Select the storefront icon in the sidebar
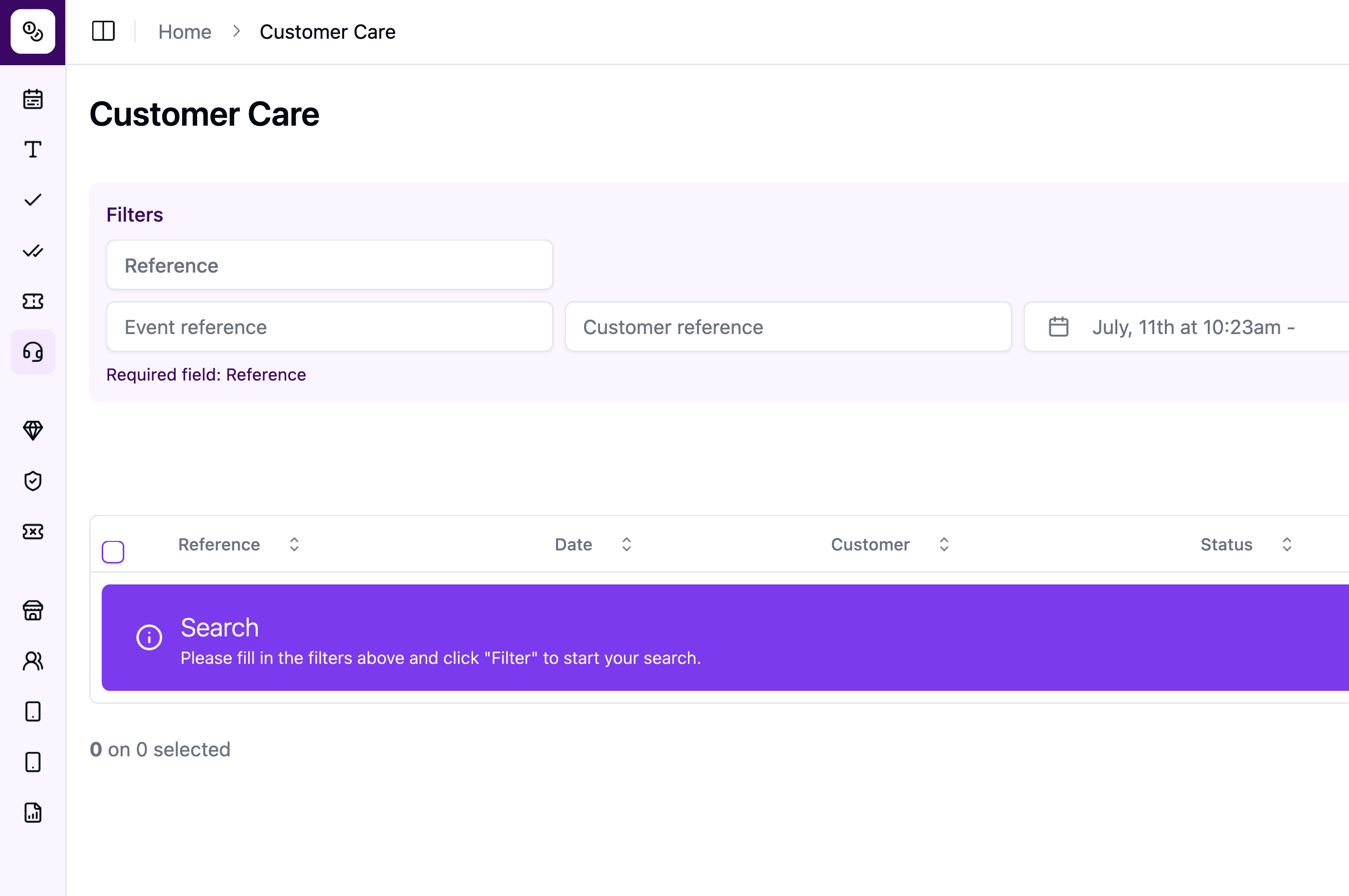 coord(32,610)
